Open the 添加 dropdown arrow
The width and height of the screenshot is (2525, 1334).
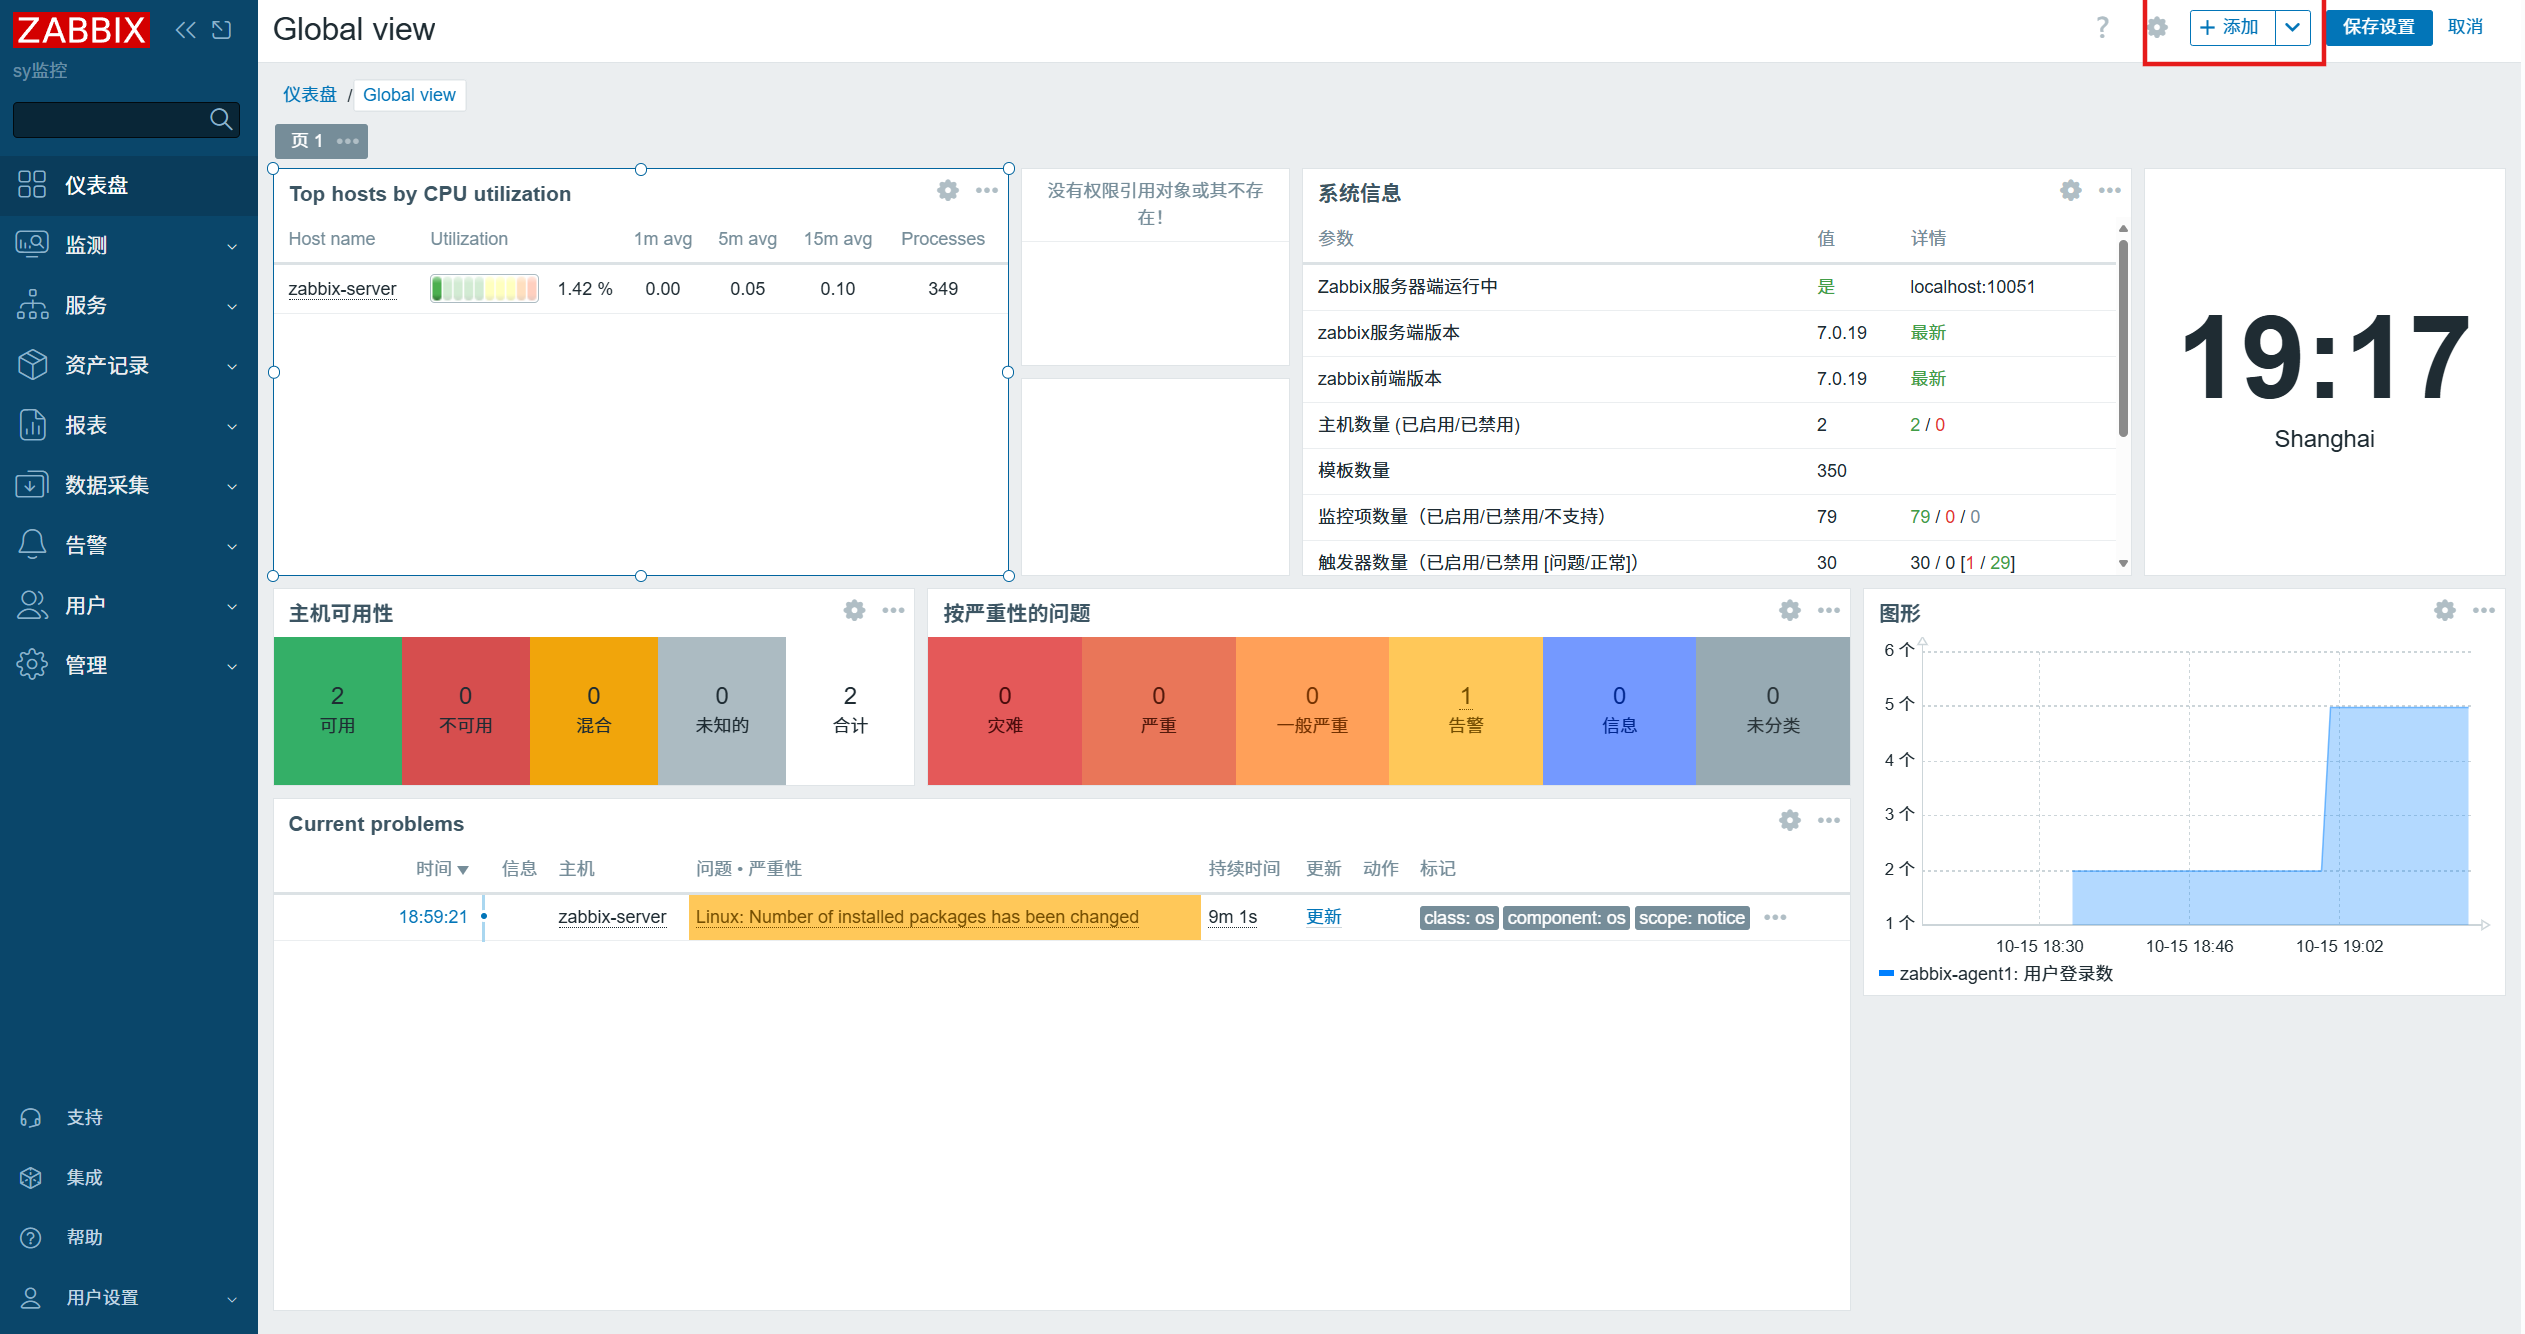click(2292, 28)
